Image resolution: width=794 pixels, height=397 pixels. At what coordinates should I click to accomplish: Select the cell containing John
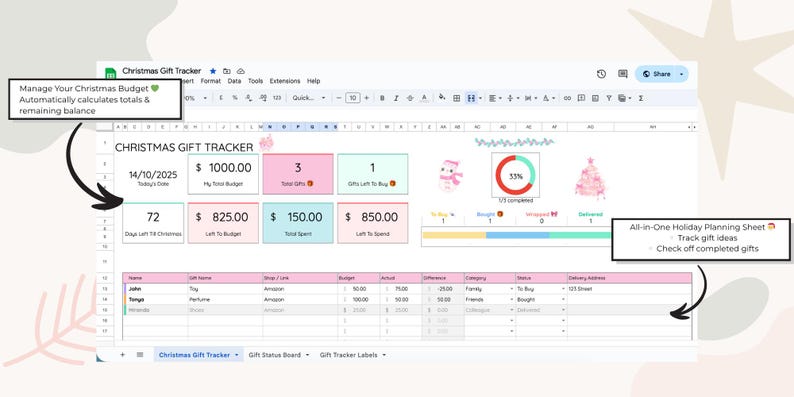coord(156,289)
